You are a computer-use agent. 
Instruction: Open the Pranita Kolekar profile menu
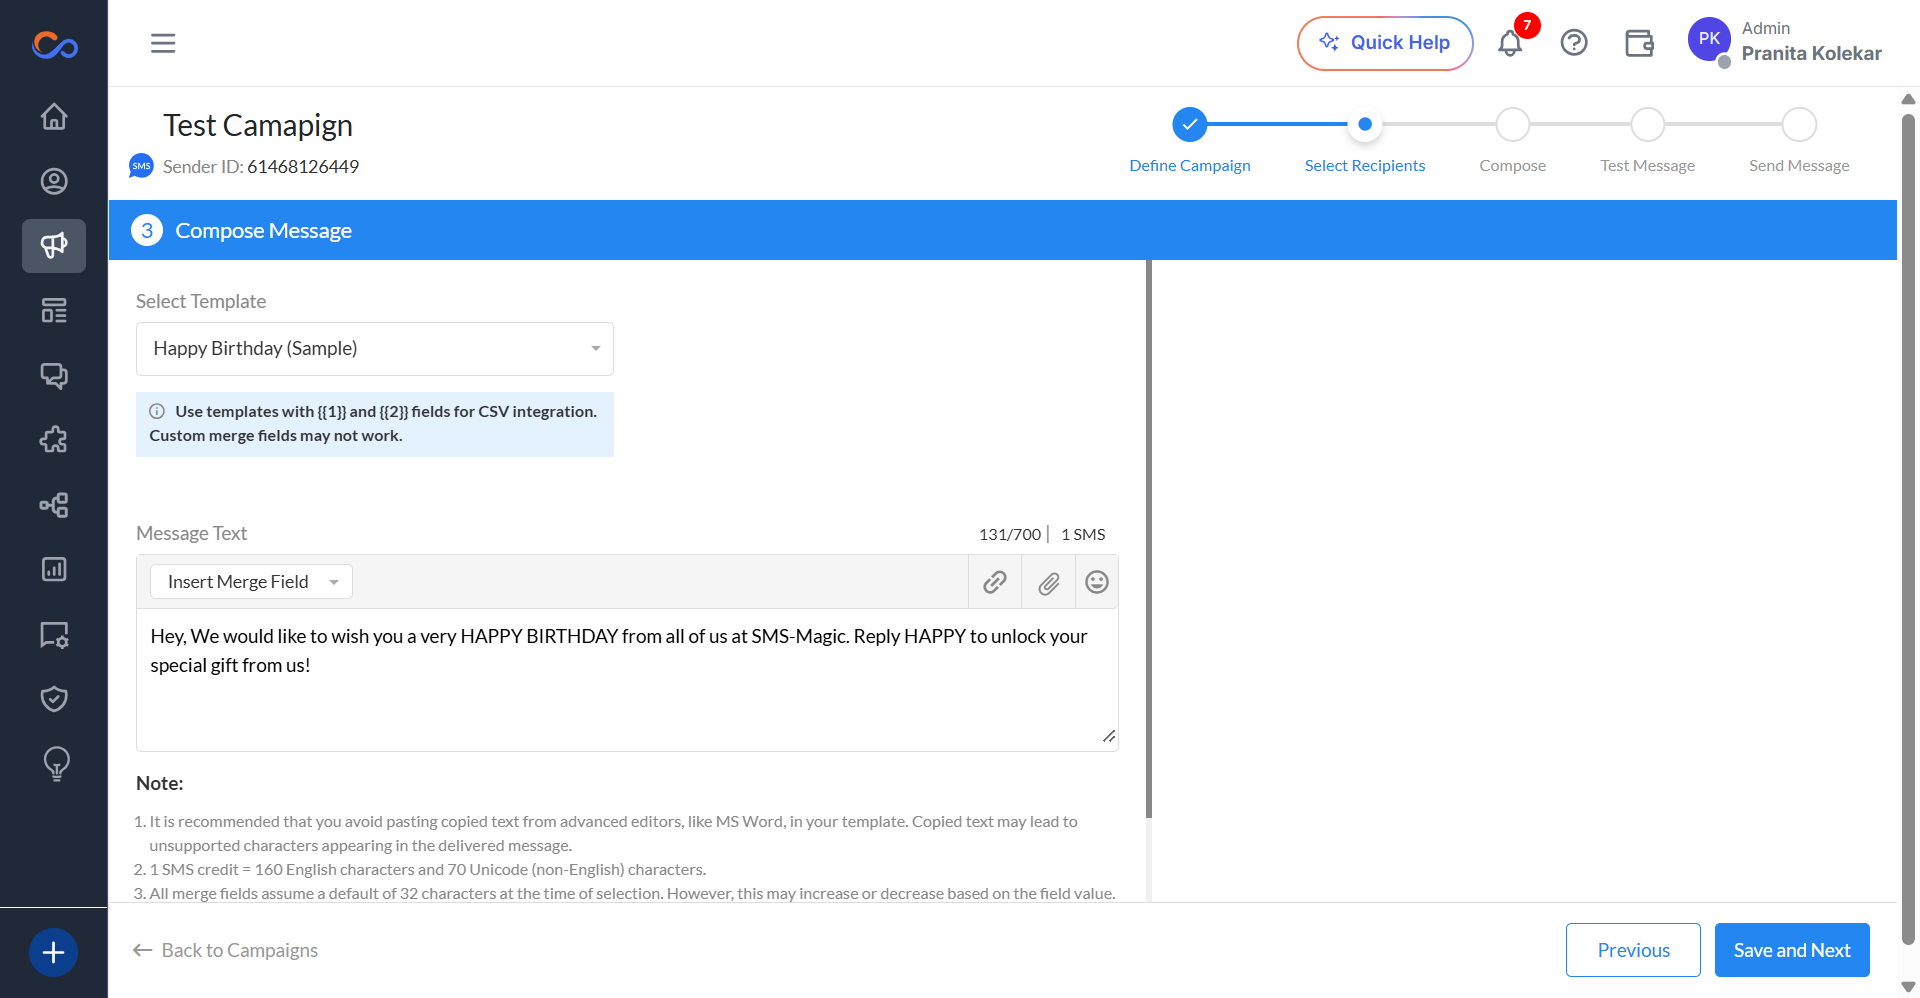(1785, 42)
